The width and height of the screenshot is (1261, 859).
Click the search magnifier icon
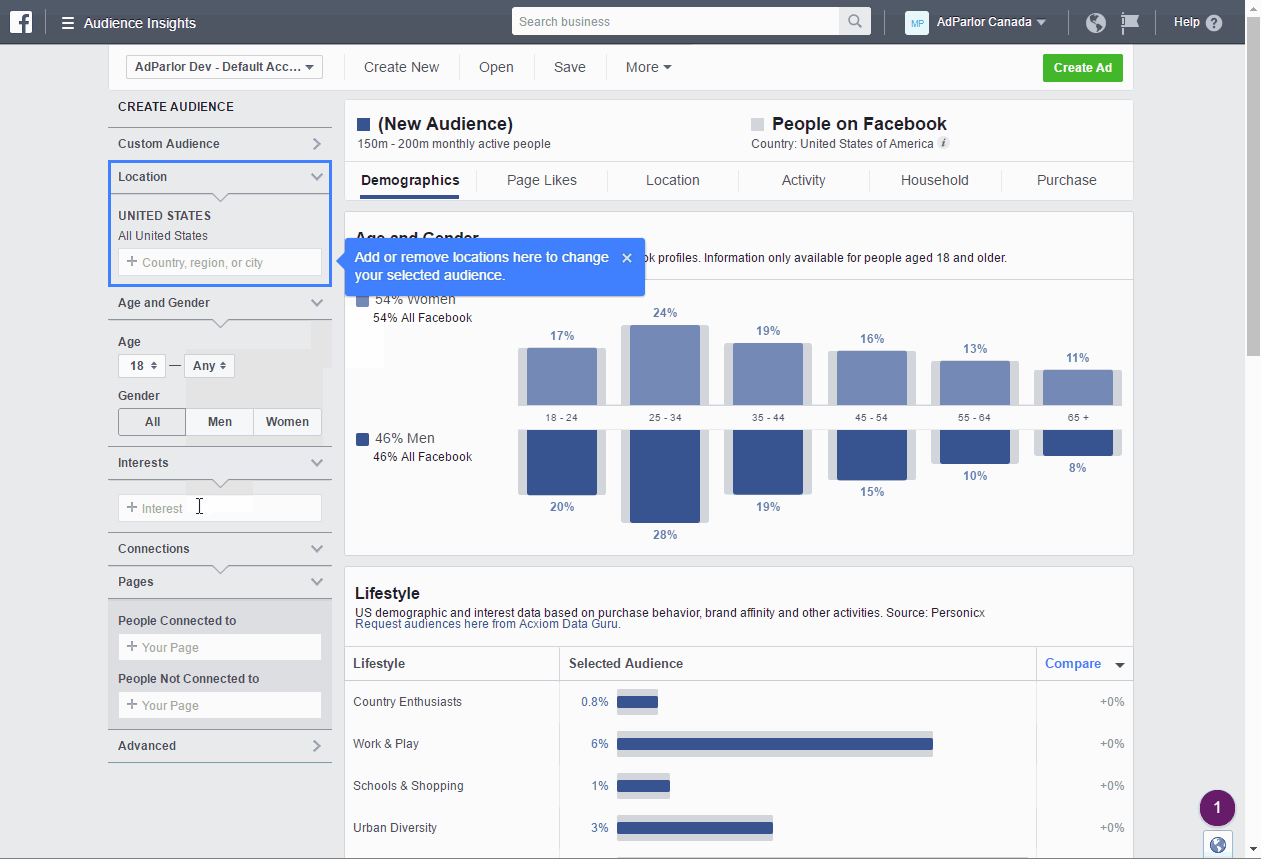pyautogui.click(x=855, y=20)
